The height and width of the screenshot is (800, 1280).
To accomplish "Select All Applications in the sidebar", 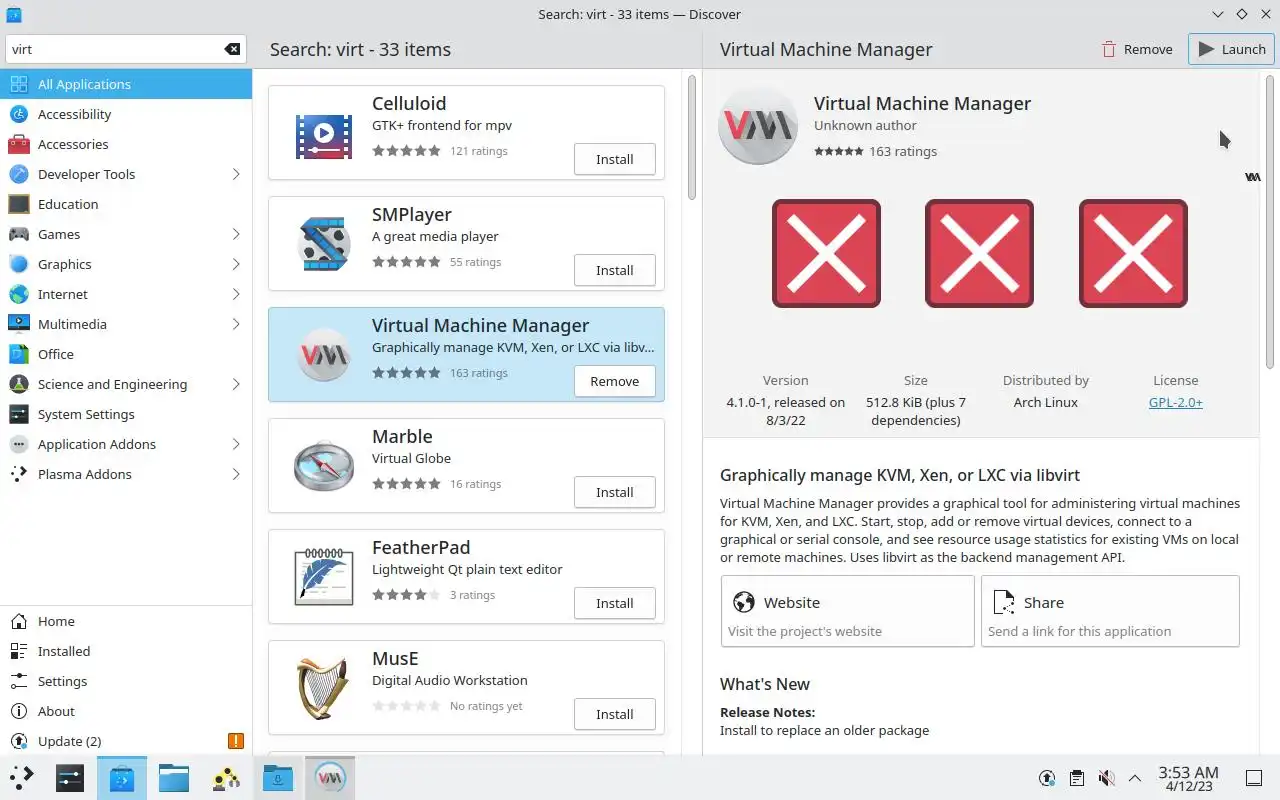I will click(126, 84).
